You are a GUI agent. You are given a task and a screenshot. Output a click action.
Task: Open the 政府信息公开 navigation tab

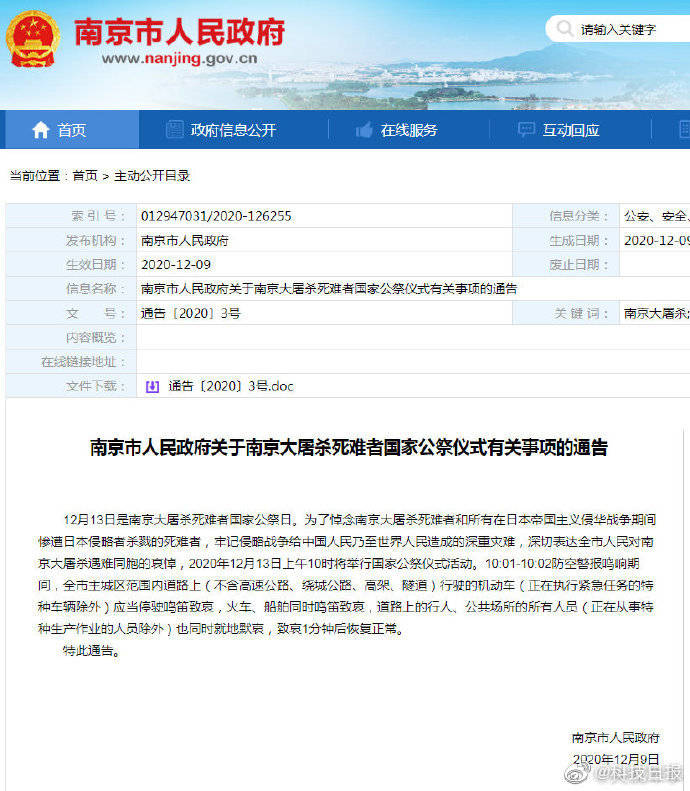pos(234,130)
